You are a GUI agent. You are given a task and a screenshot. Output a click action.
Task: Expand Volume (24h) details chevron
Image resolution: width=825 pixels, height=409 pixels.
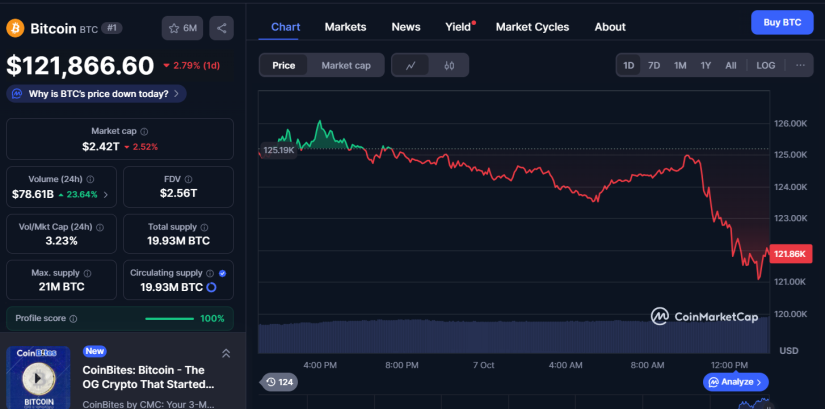[x=107, y=194]
